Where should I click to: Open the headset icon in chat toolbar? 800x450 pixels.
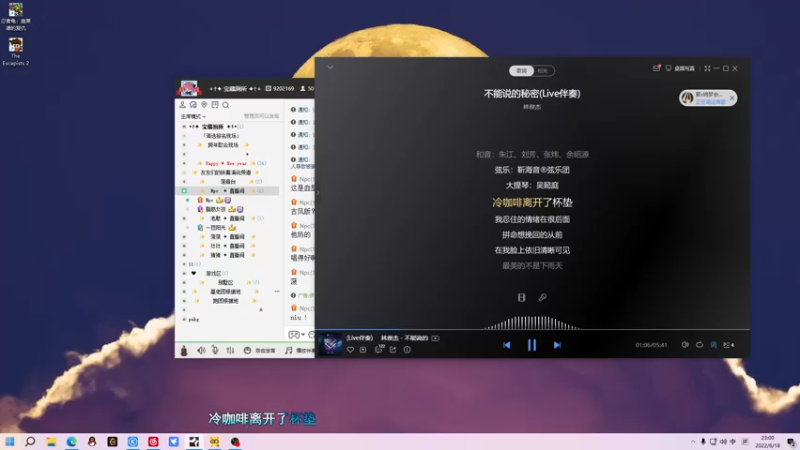[193, 105]
